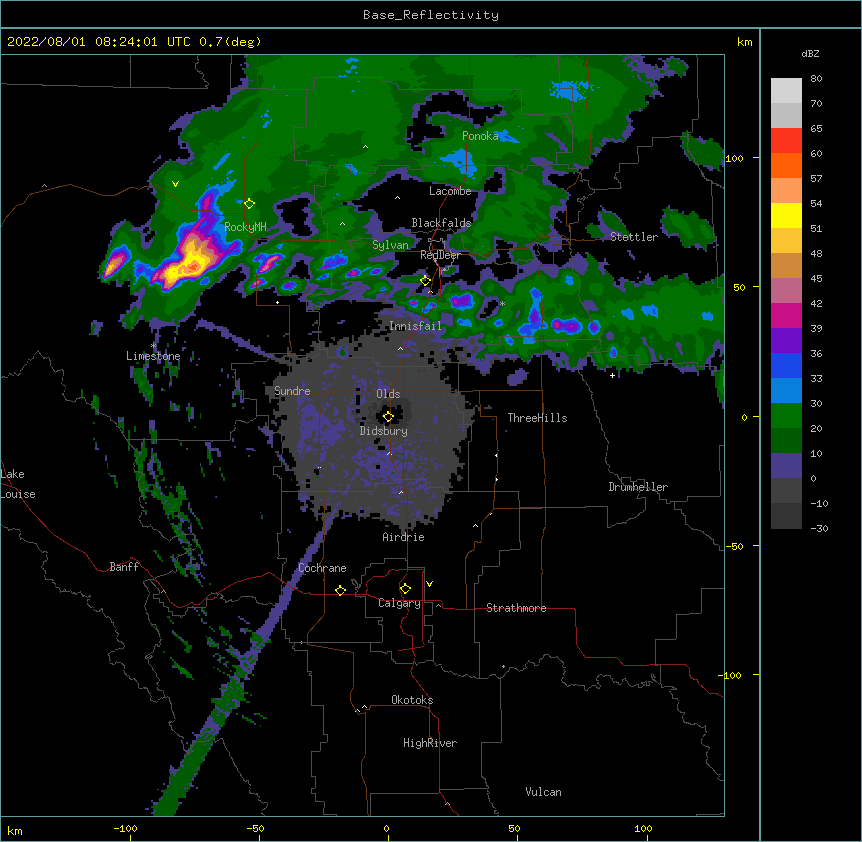
Task: Select the bright yellow 54-51 dBZ legend swatch
Action: coord(786,215)
